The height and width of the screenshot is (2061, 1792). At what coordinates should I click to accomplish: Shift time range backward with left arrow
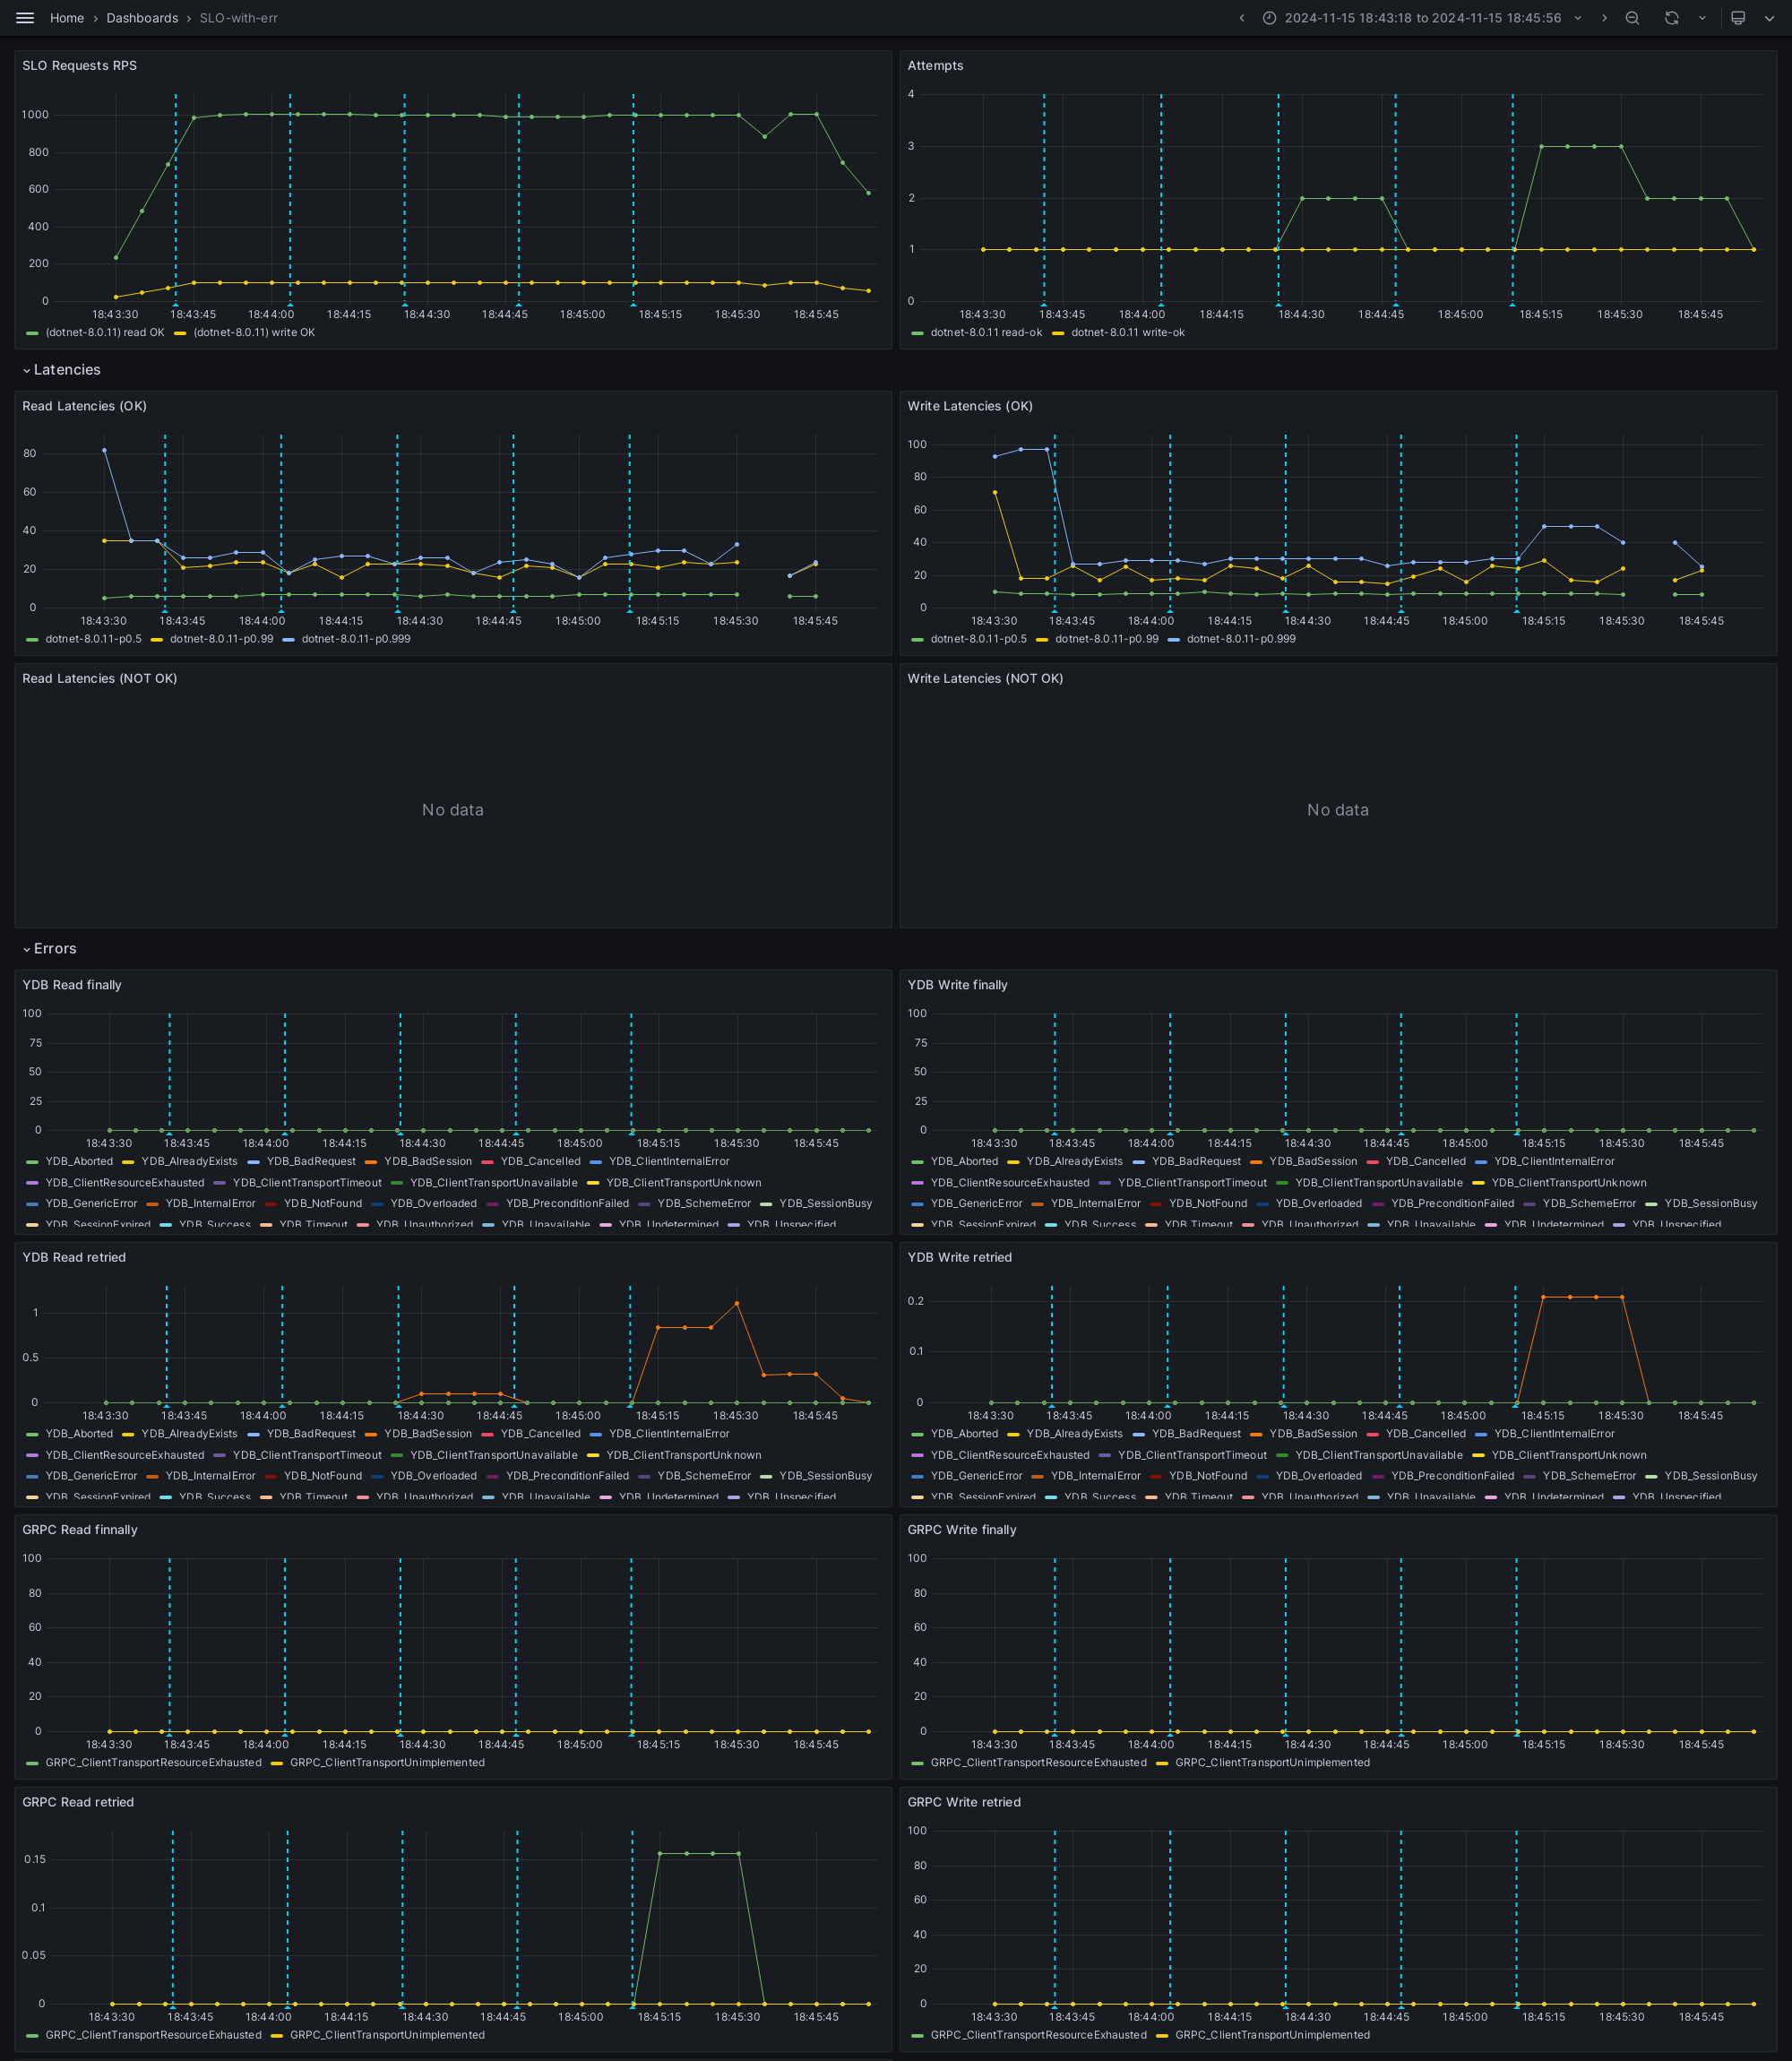pyautogui.click(x=1242, y=18)
